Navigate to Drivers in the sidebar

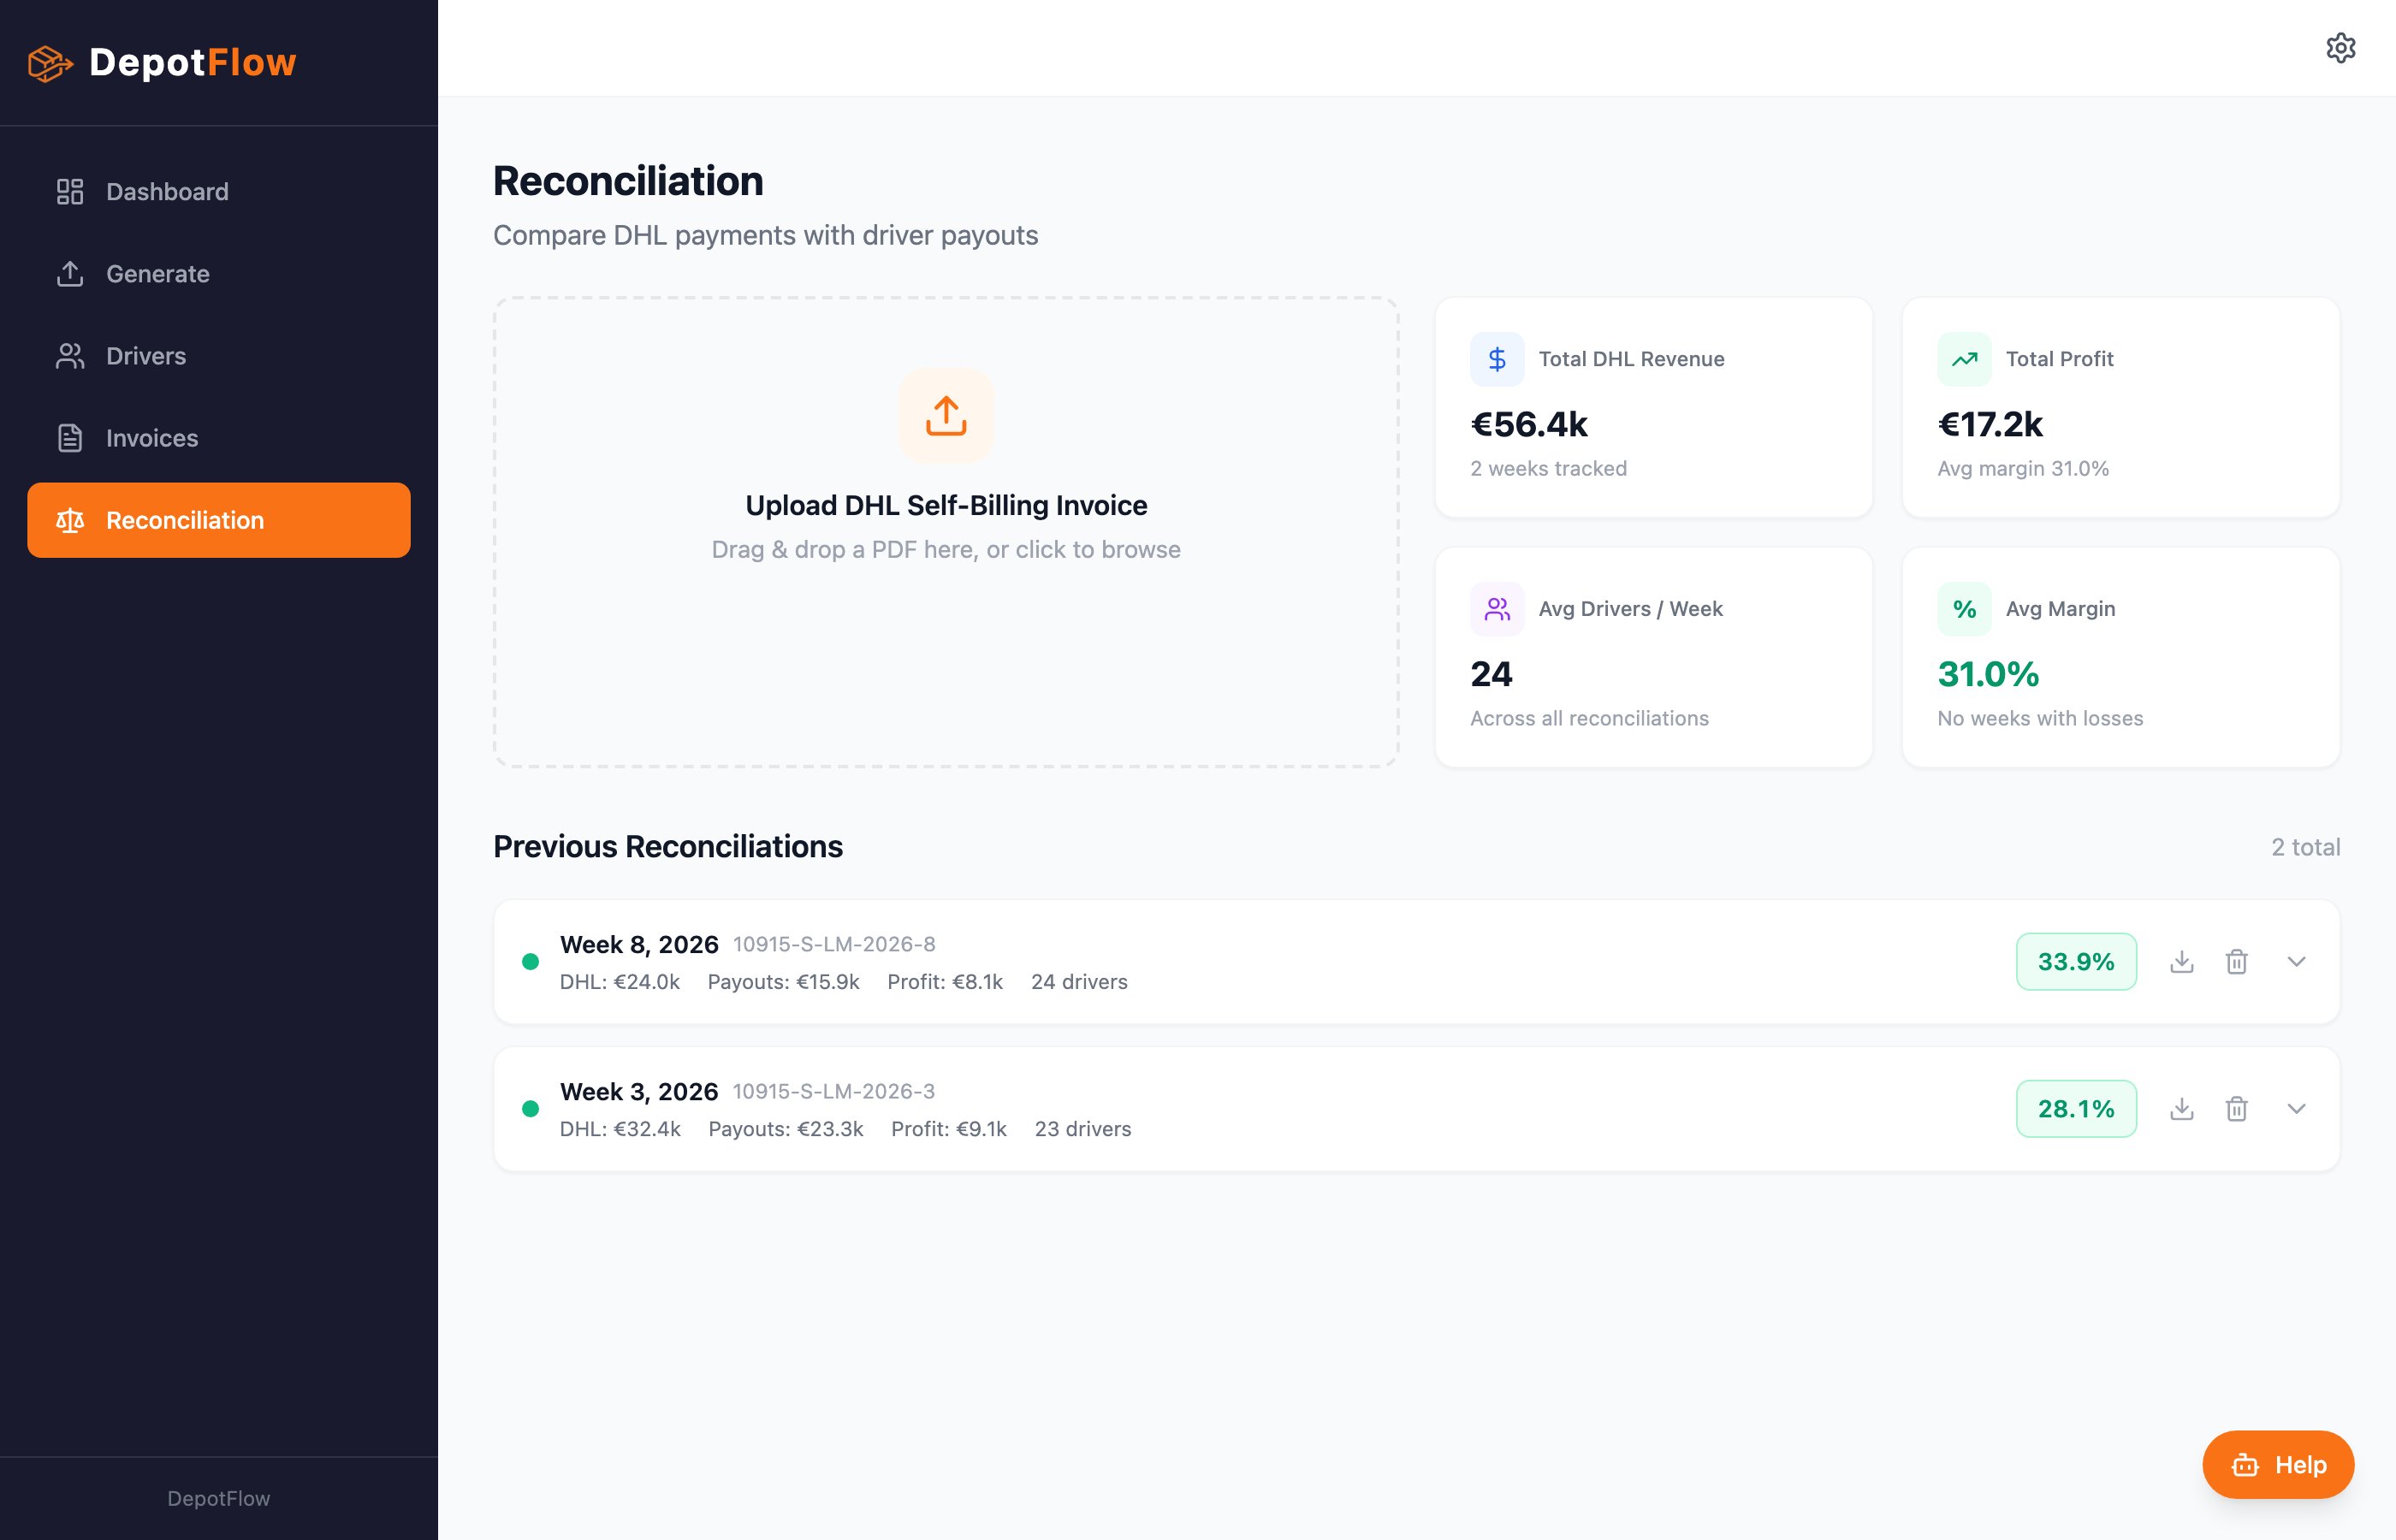(145, 356)
